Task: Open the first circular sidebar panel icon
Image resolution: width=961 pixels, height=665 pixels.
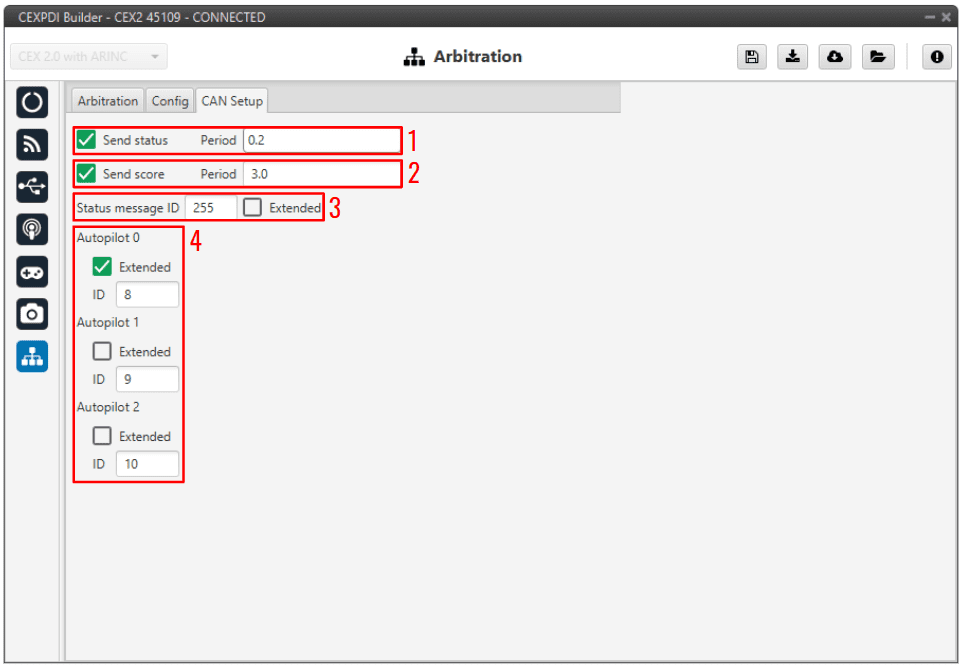Action: pyautogui.click(x=32, y=102)
